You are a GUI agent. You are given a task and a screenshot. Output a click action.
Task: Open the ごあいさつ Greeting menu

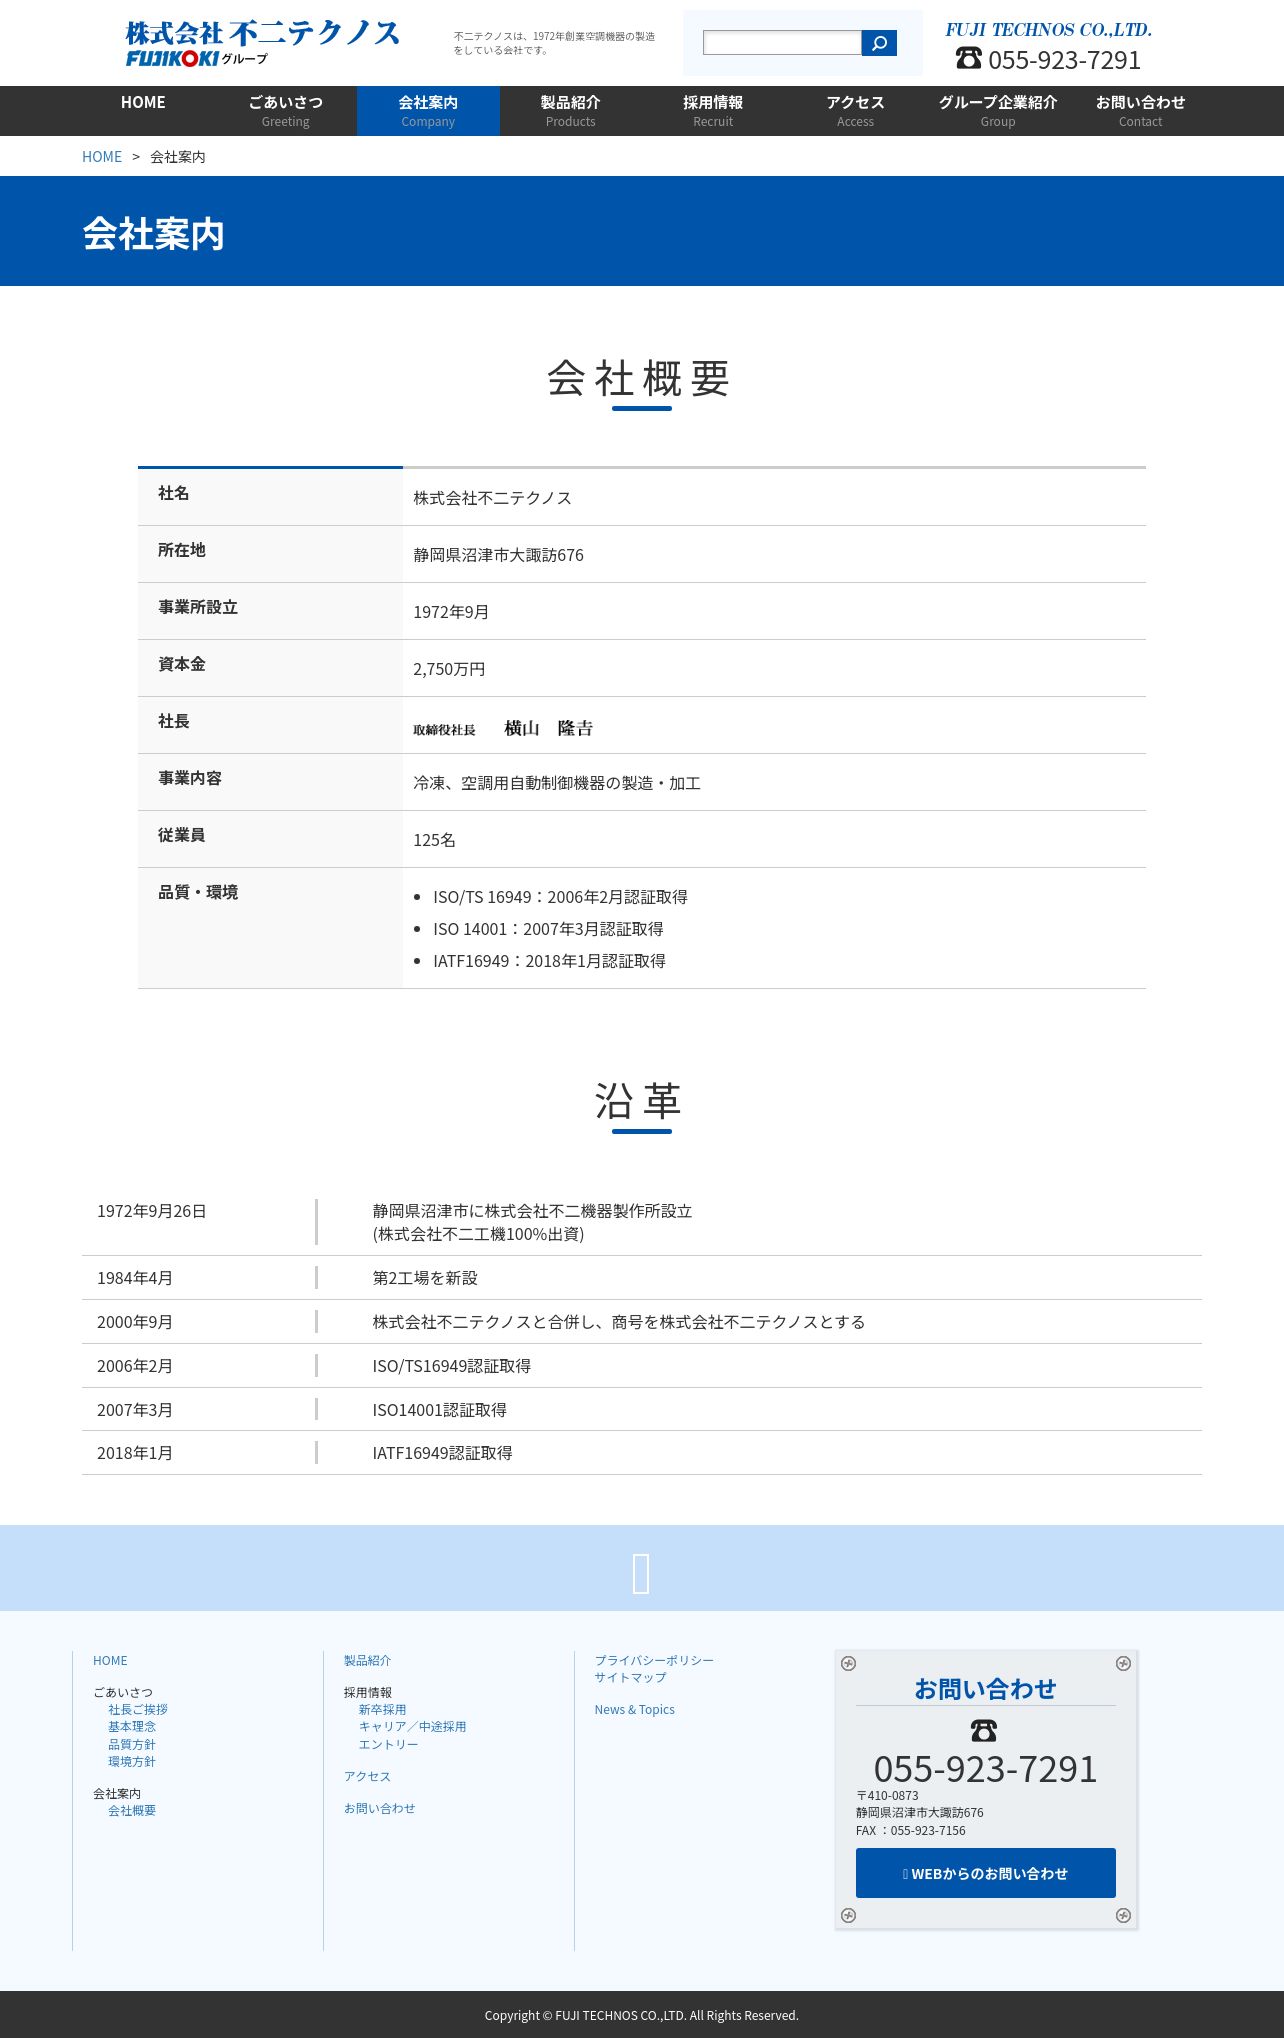(286, 111)
